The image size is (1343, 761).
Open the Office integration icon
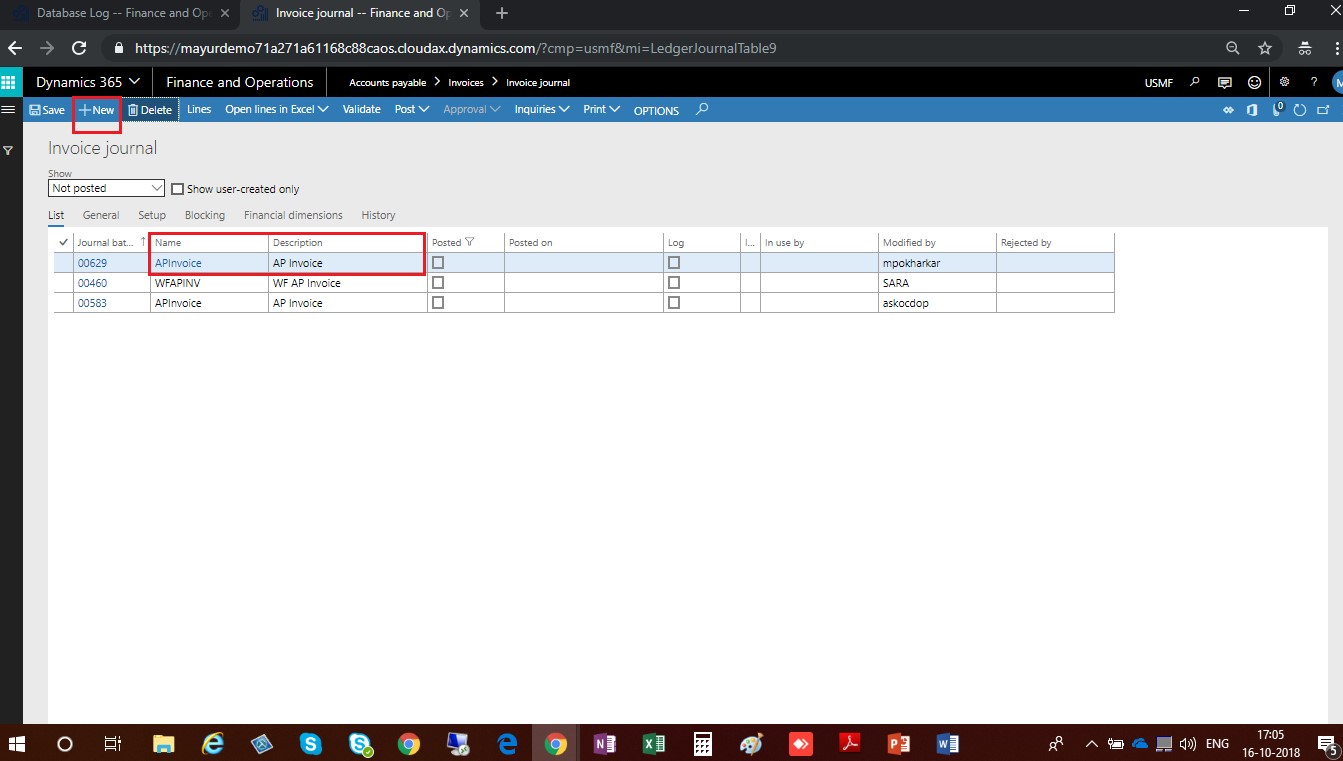(x=1252, y=110)
